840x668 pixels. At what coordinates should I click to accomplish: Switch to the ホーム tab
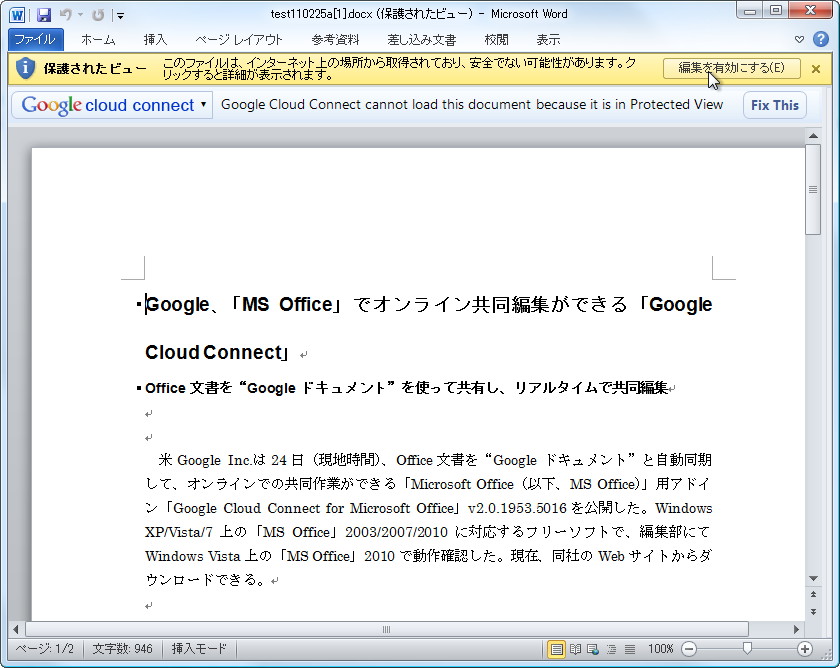[98, 40]
